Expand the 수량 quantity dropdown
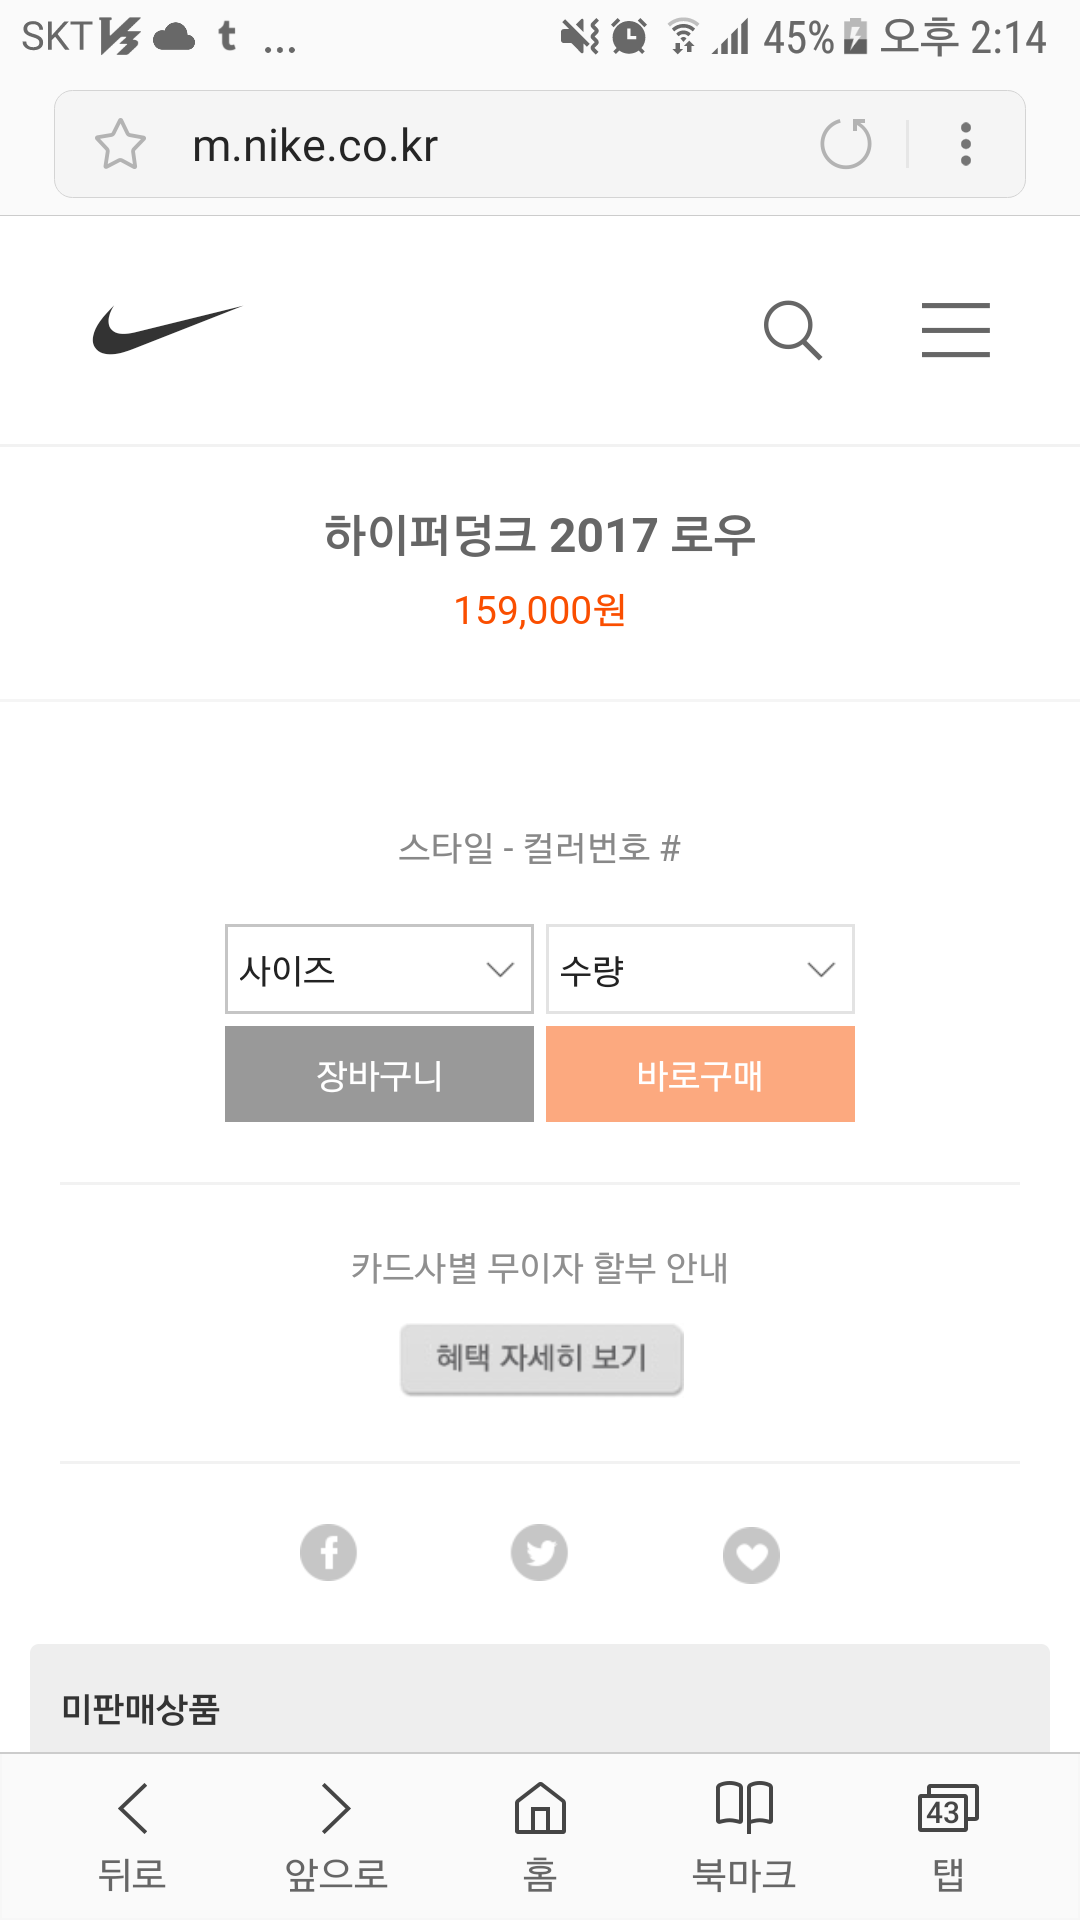The width and height of the screenshot is (1080, 1920). (700, 969)
